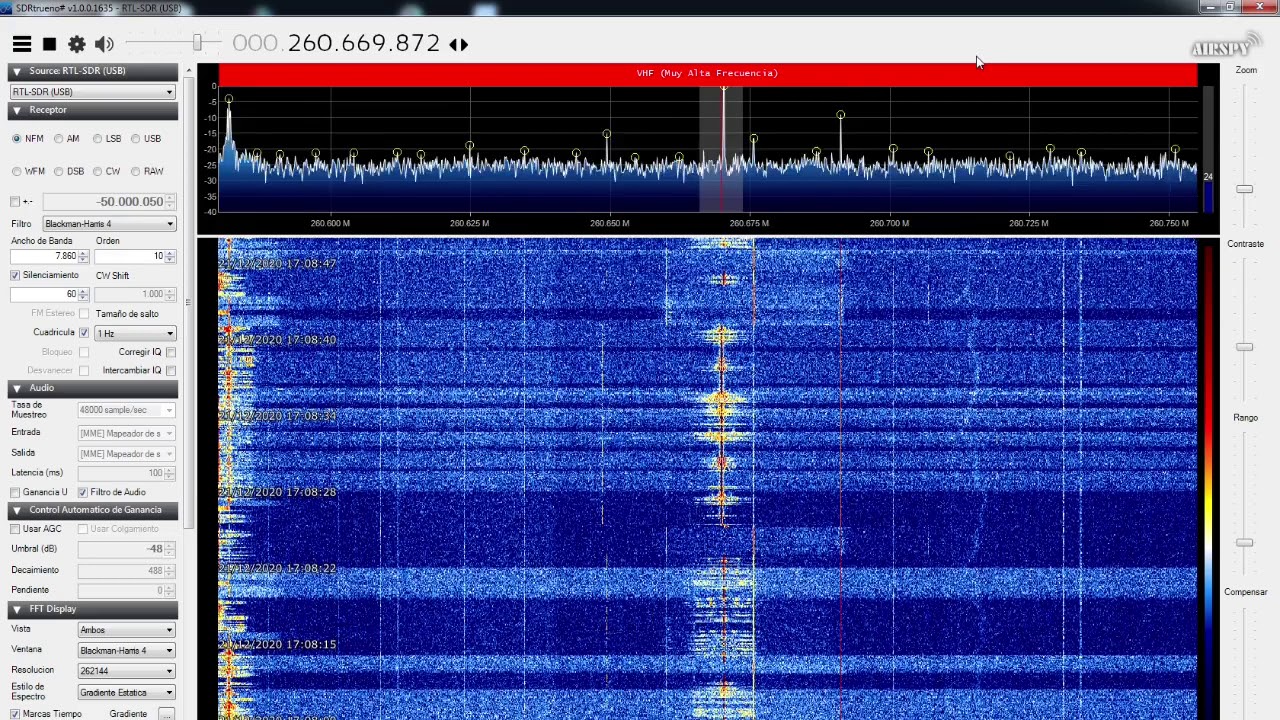
Task: Open the hamburger main menu
Action: [21, 44]
